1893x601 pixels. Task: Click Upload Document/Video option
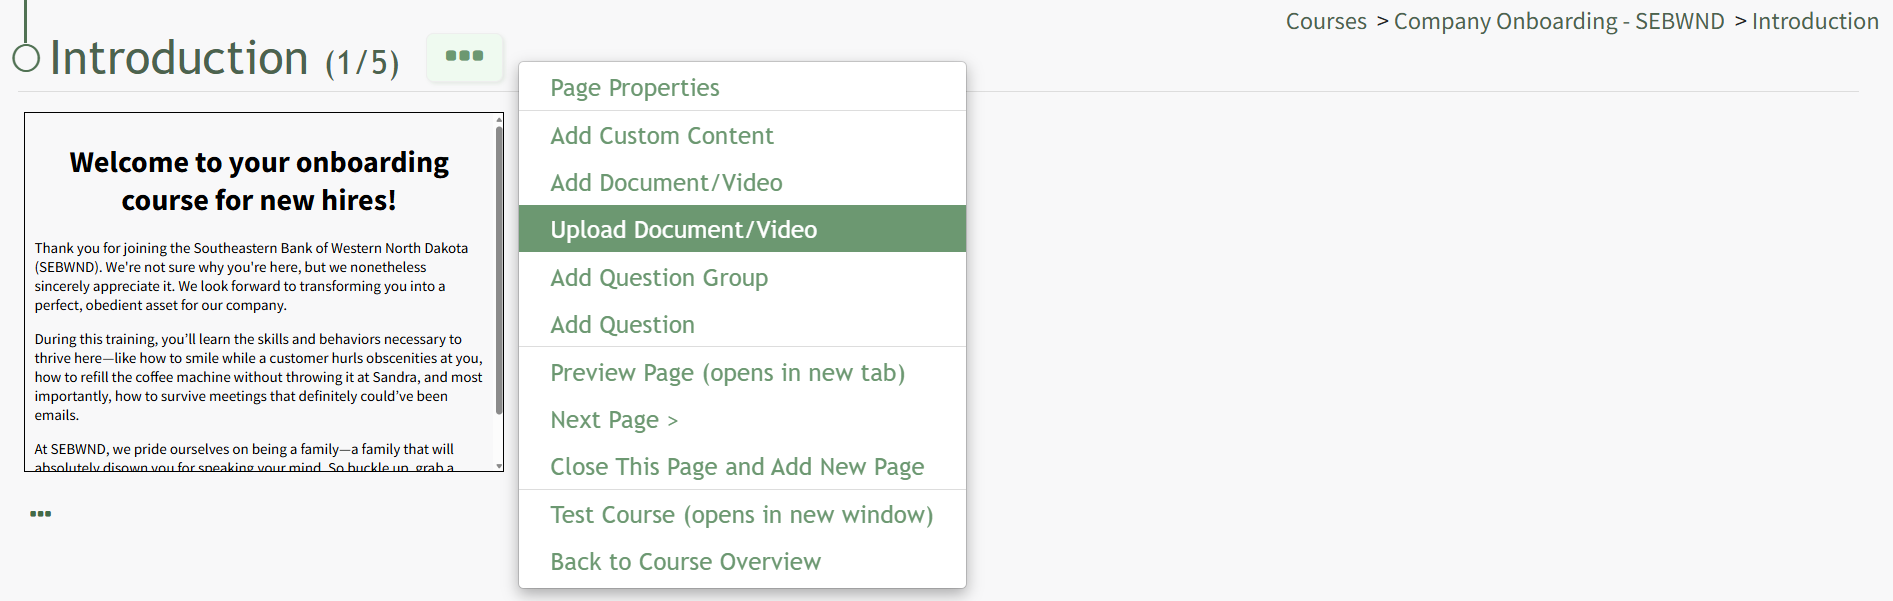(742, 229)
